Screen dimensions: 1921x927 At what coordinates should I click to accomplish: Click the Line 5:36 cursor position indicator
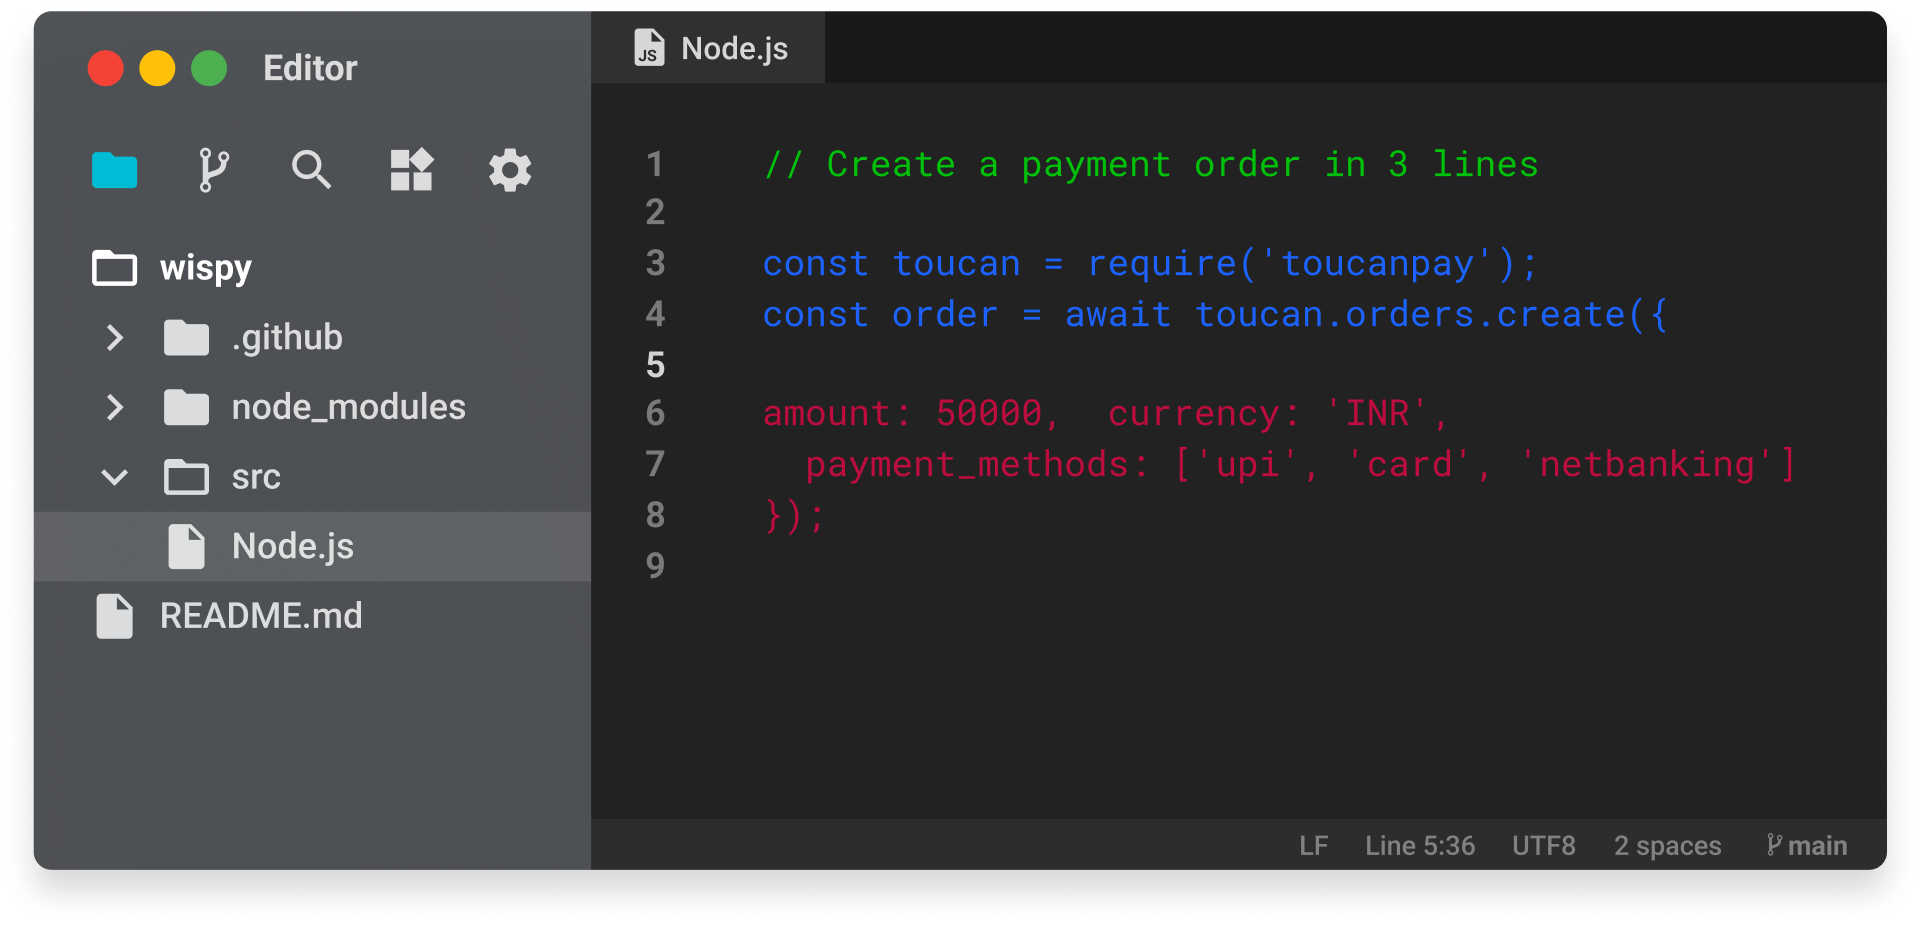coord(1419,846)
